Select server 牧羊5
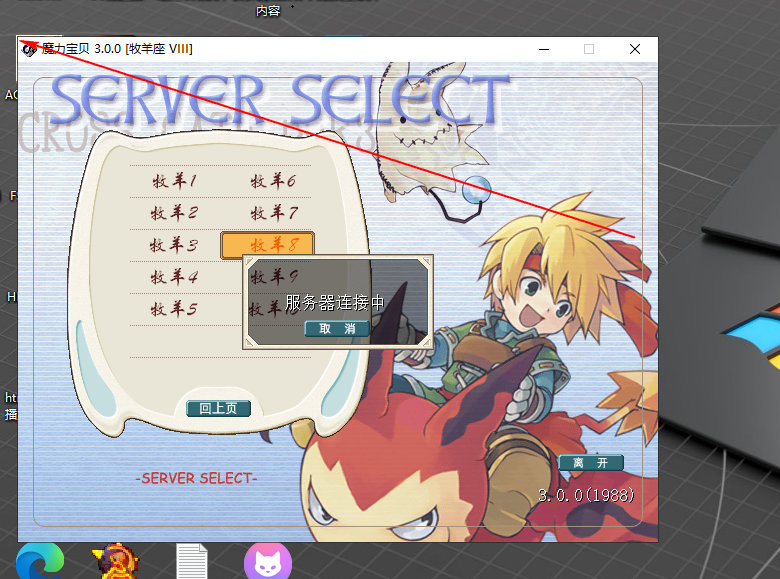The image size is (780, 579). point(174,309)
